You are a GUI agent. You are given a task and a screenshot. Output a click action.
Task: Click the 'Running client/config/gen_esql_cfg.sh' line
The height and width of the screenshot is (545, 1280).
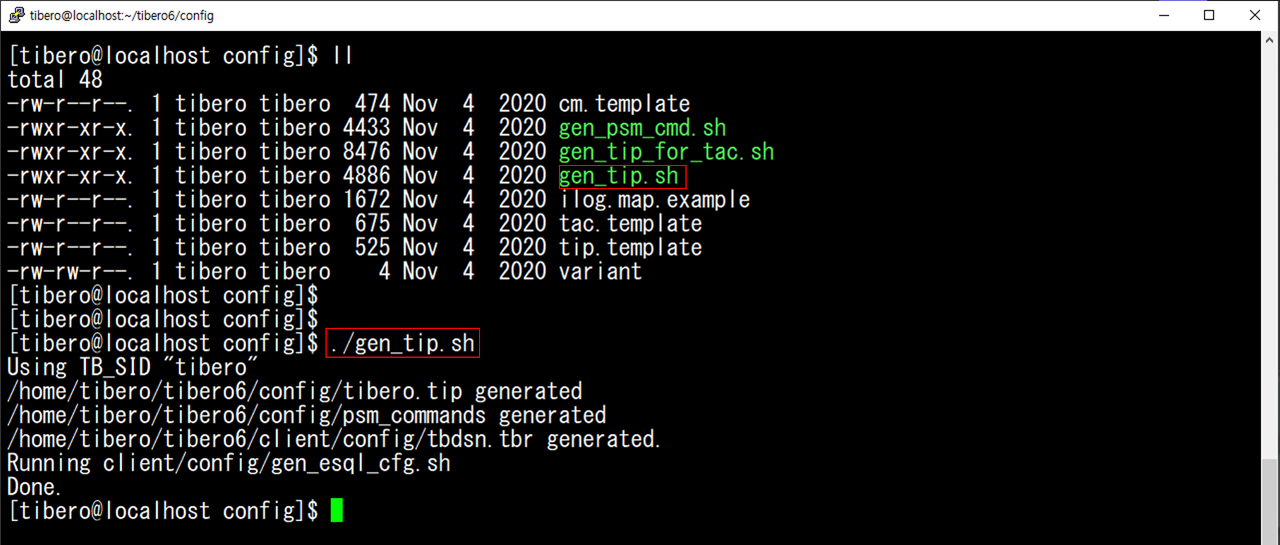(229, 463)
